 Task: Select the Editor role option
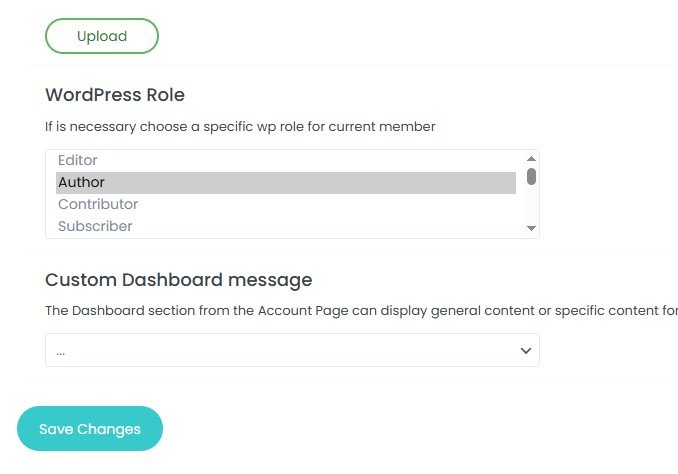(x=78, y=160)
